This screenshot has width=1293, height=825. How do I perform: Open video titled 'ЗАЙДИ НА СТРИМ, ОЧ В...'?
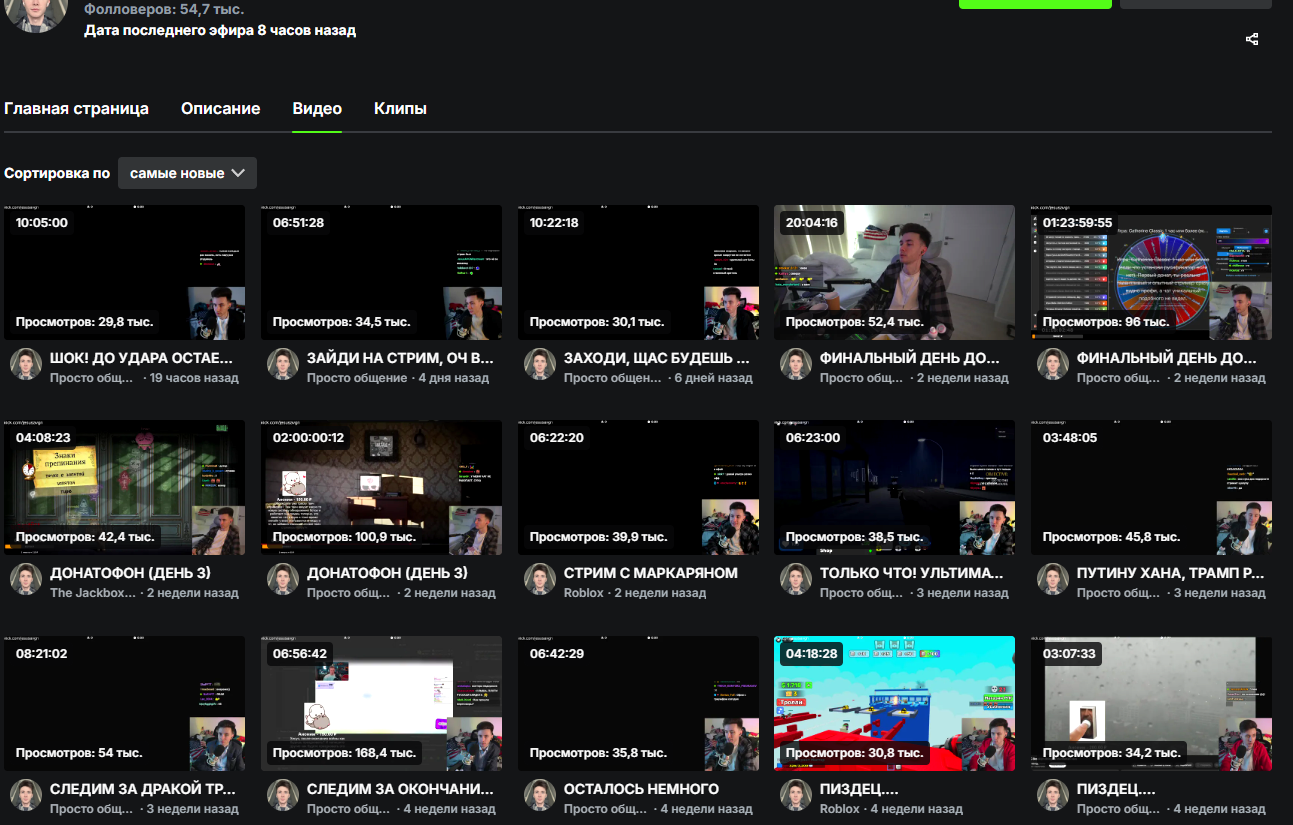click(x=400, y=358)
